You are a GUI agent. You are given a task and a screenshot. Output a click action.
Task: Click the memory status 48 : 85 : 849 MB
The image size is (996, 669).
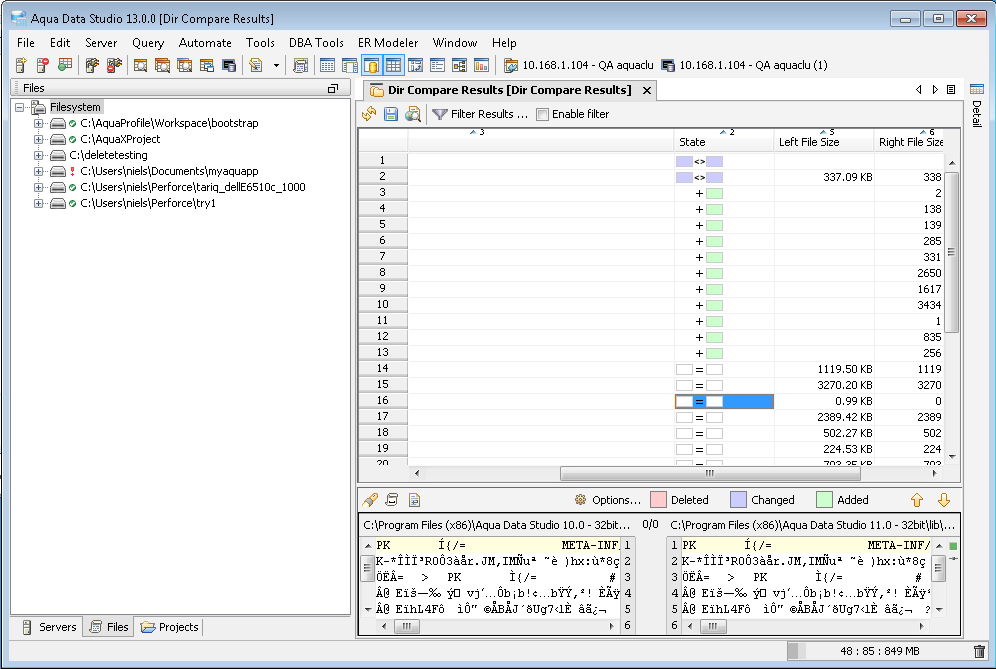(879, 651)
